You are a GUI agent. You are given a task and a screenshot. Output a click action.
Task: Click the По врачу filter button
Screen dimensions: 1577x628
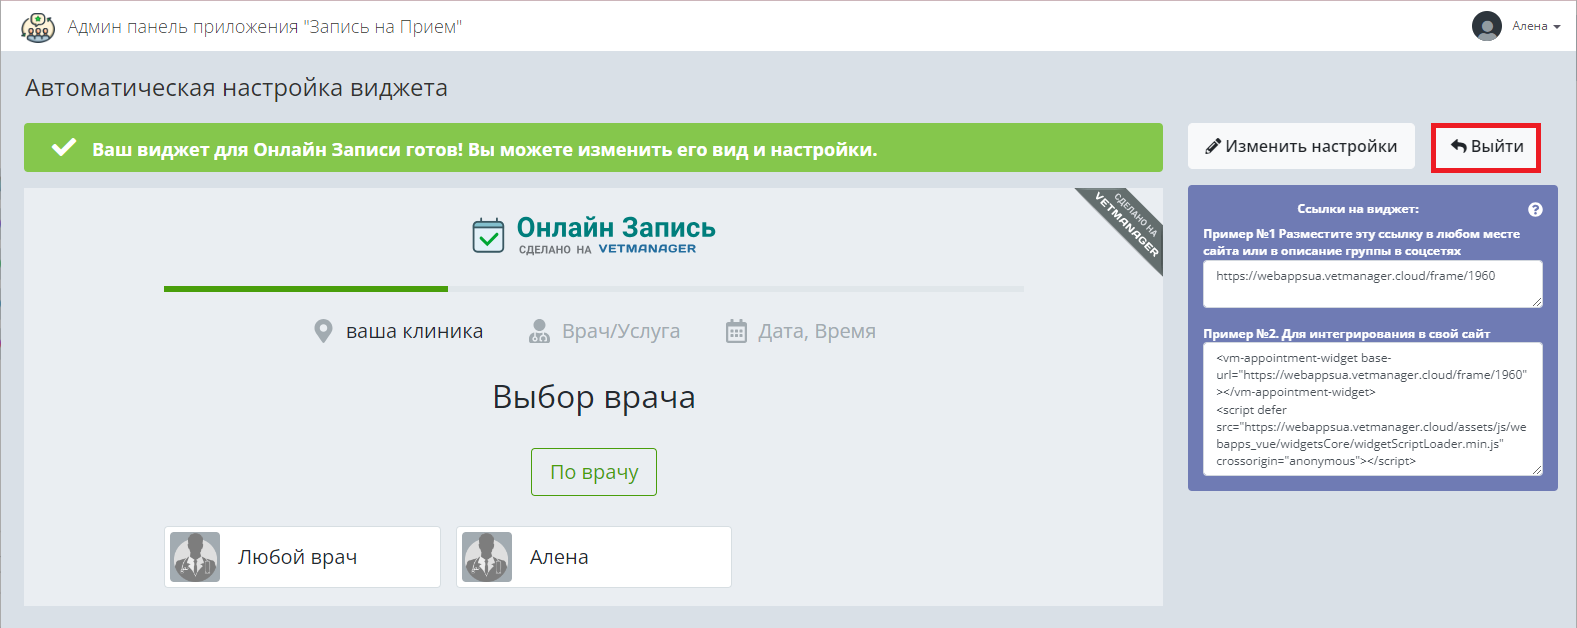point(594,472)
